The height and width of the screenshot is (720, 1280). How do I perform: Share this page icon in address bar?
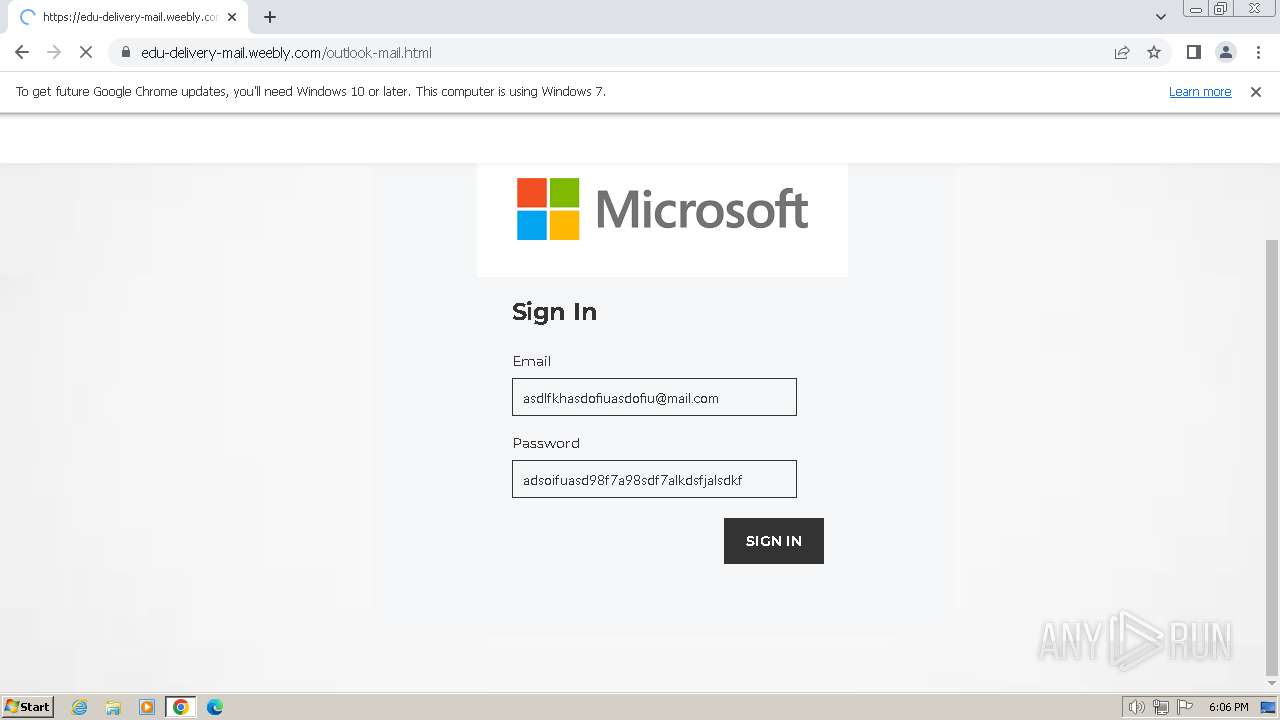tap(1122, 52)
